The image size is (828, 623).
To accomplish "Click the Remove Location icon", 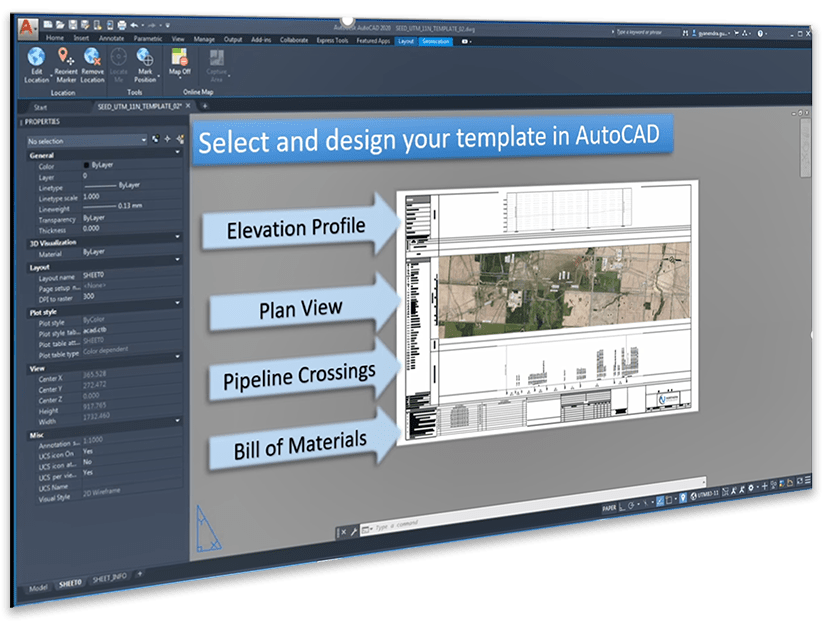I will coord(92,56).
